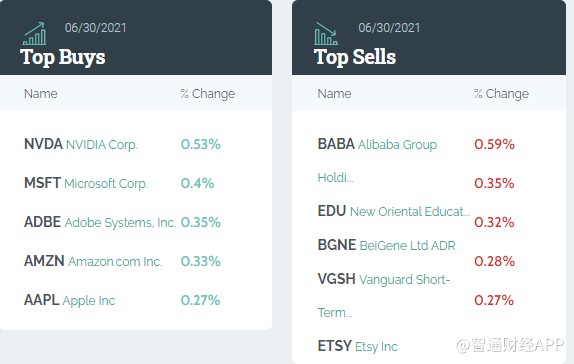Open the NVDA NVIDIA Corp. stock link
This screenshot has width=574, height=364.
click(x=81, y=144)
